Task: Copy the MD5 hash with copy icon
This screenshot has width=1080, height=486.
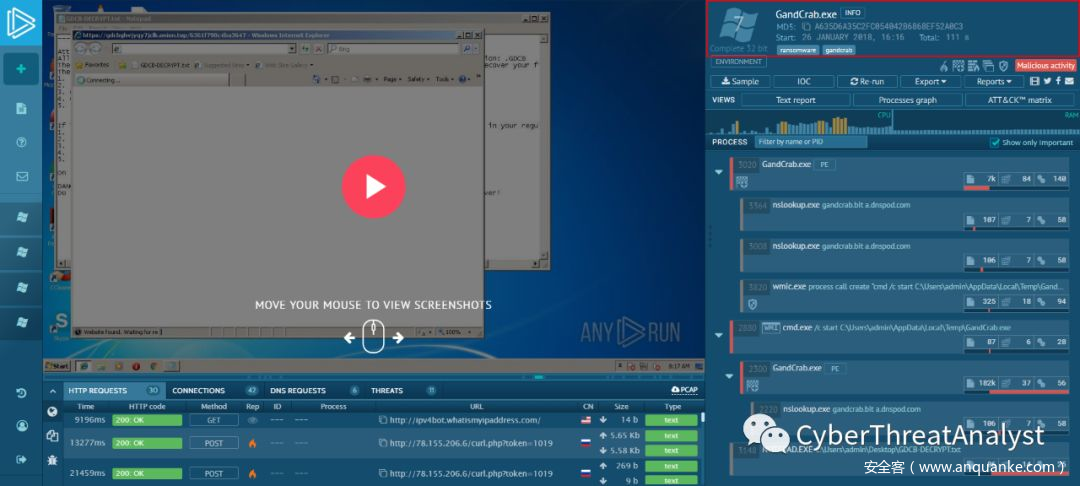Action: point(807,26)
